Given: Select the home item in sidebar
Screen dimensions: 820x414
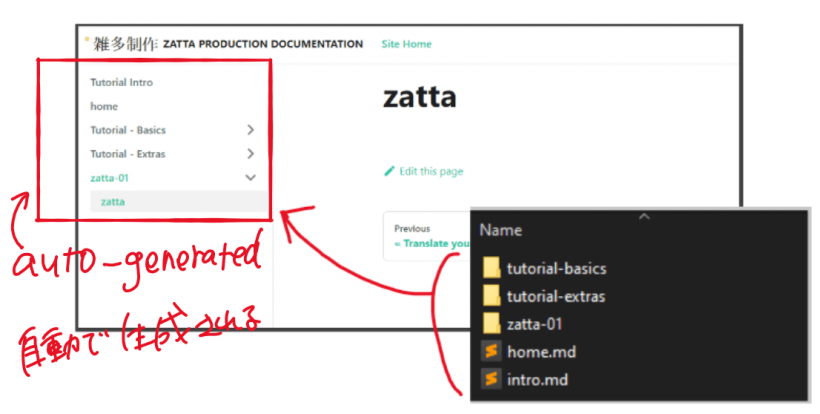Looking at the screenshot, I should [104, 106].
